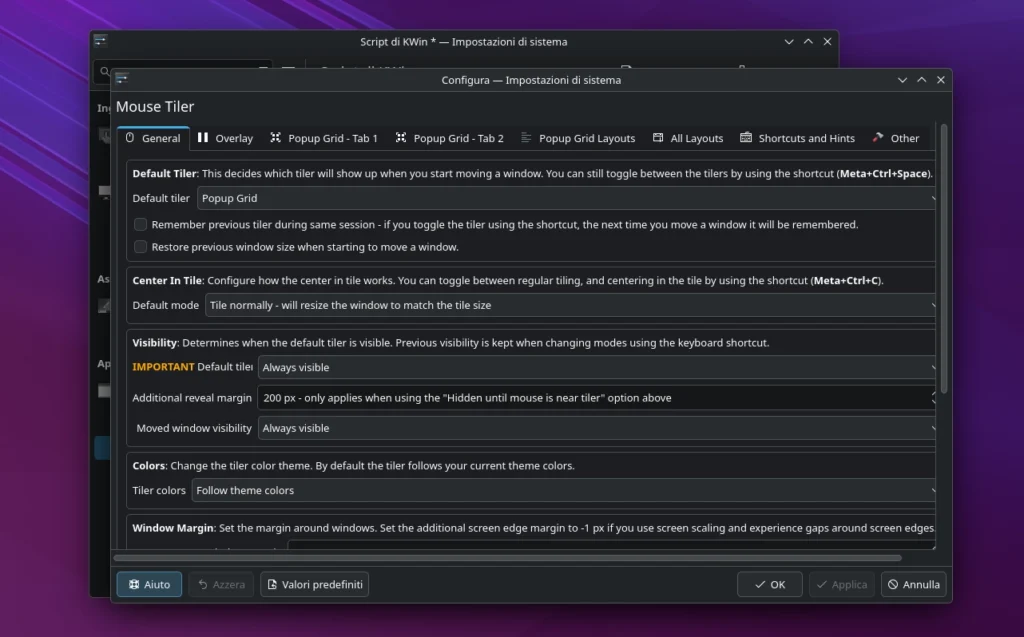Change the Tiler colors dropdown

point(565,490)
